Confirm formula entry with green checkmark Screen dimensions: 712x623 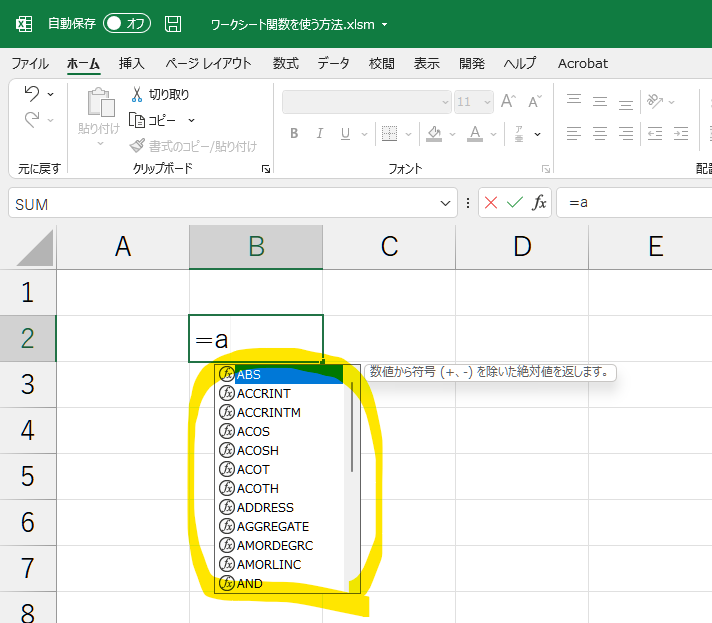[515, 203]
